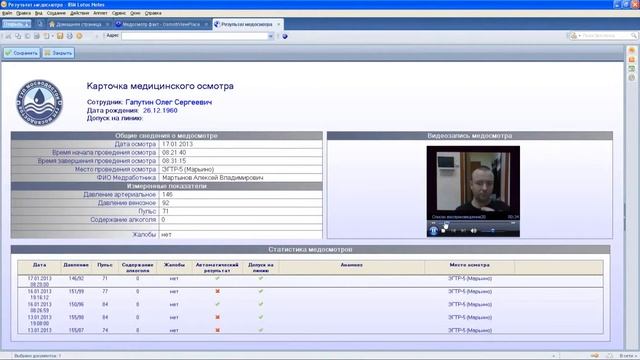Image resolution: width=640 pixels, height=360 pixels.
Task: Click the video preview of the employee
Action: point(473,182)
